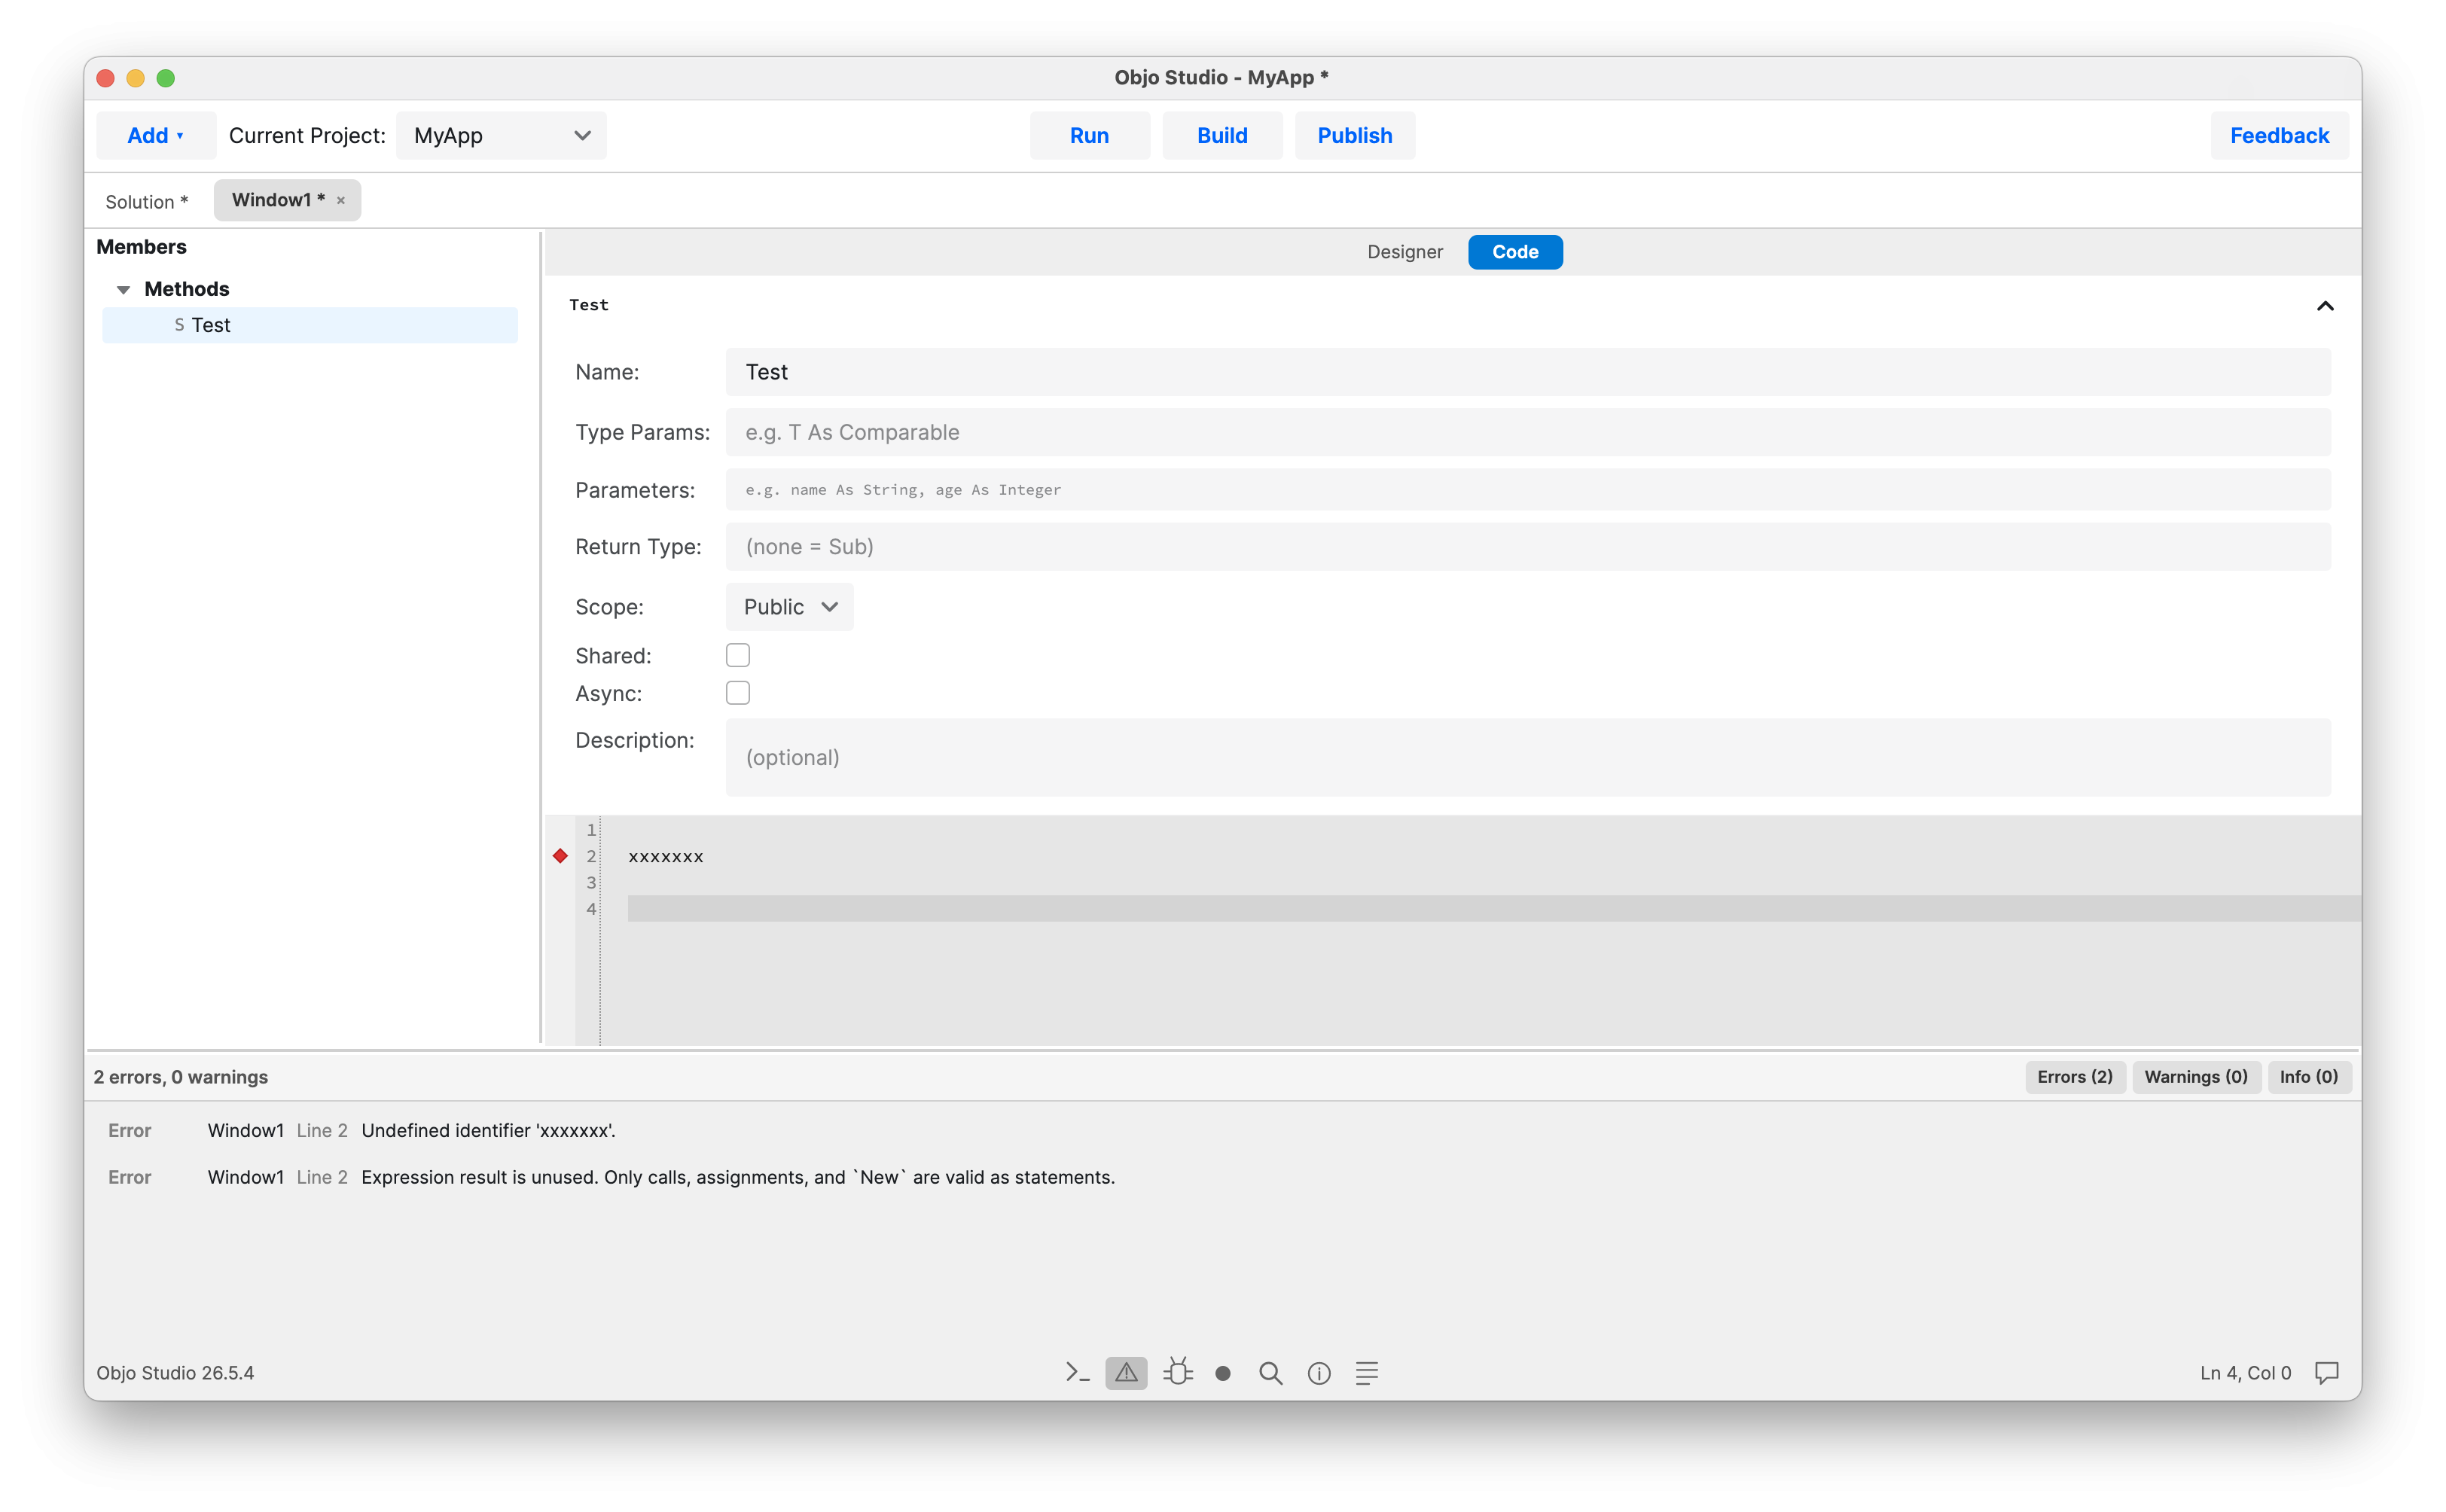The image size is (2446, 1512).
Task: Select the Expression result is unused error
Action: pos(1222,1178)
